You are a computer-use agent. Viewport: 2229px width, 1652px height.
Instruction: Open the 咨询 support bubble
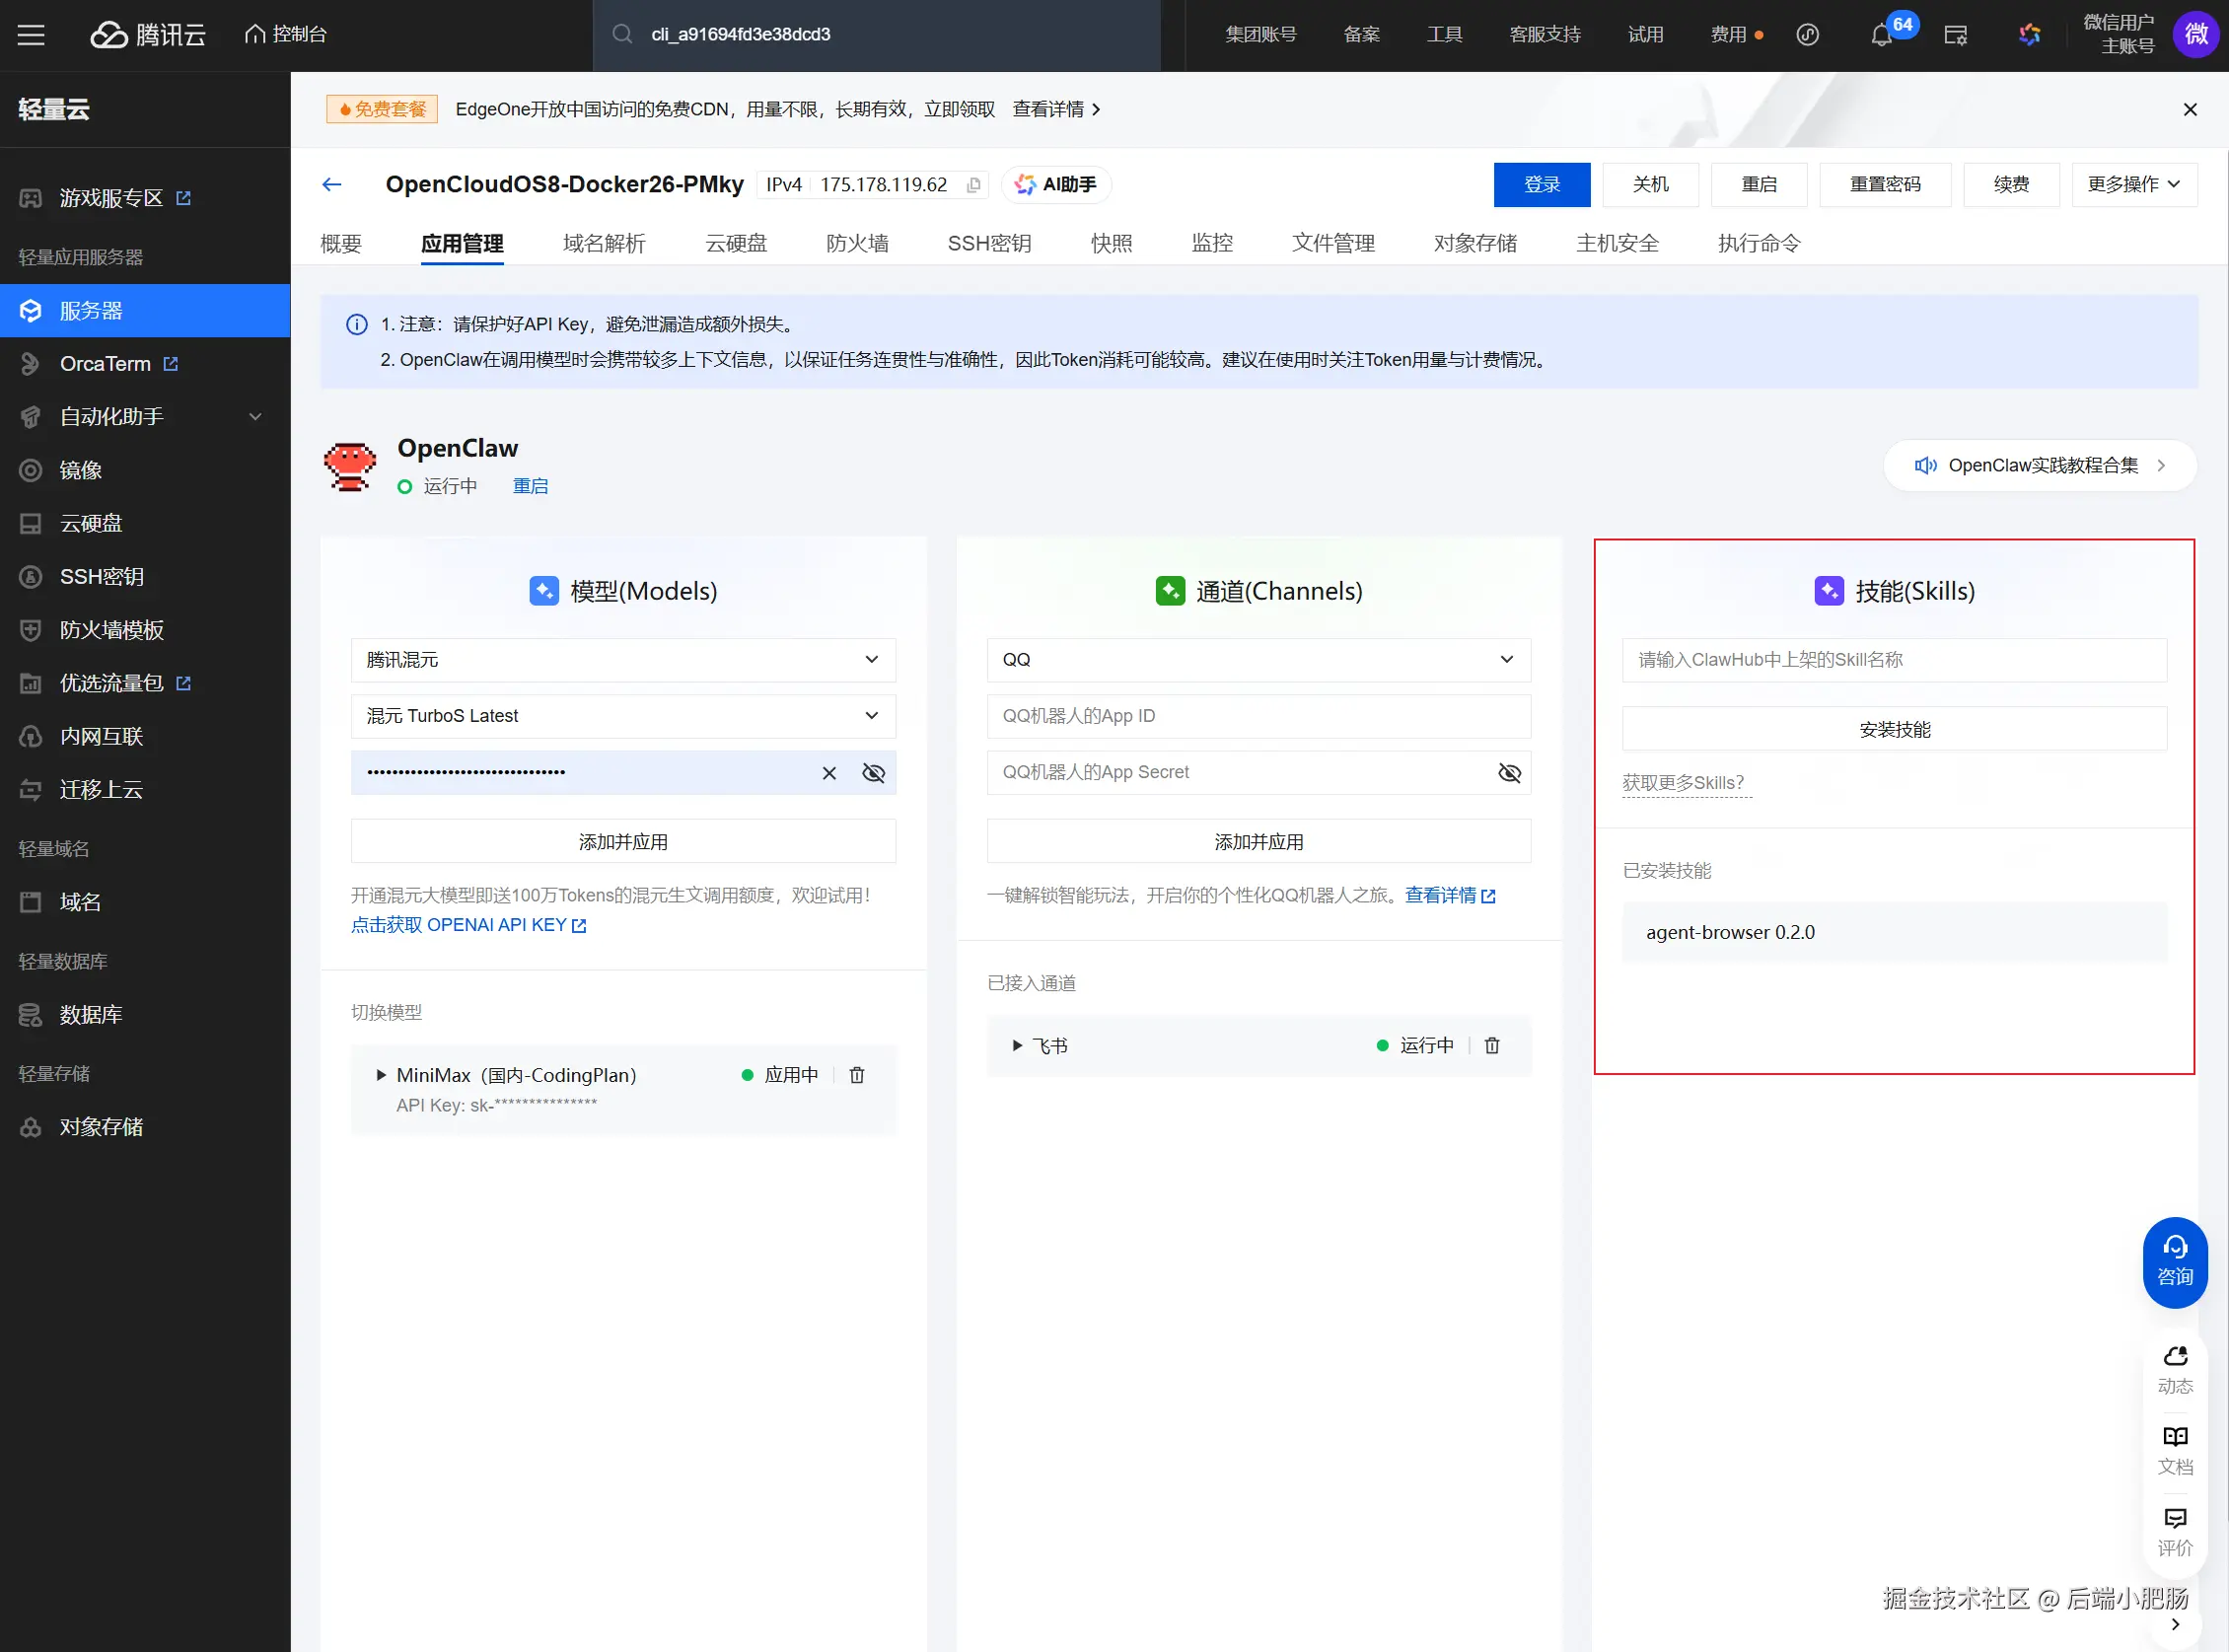2174,1261
